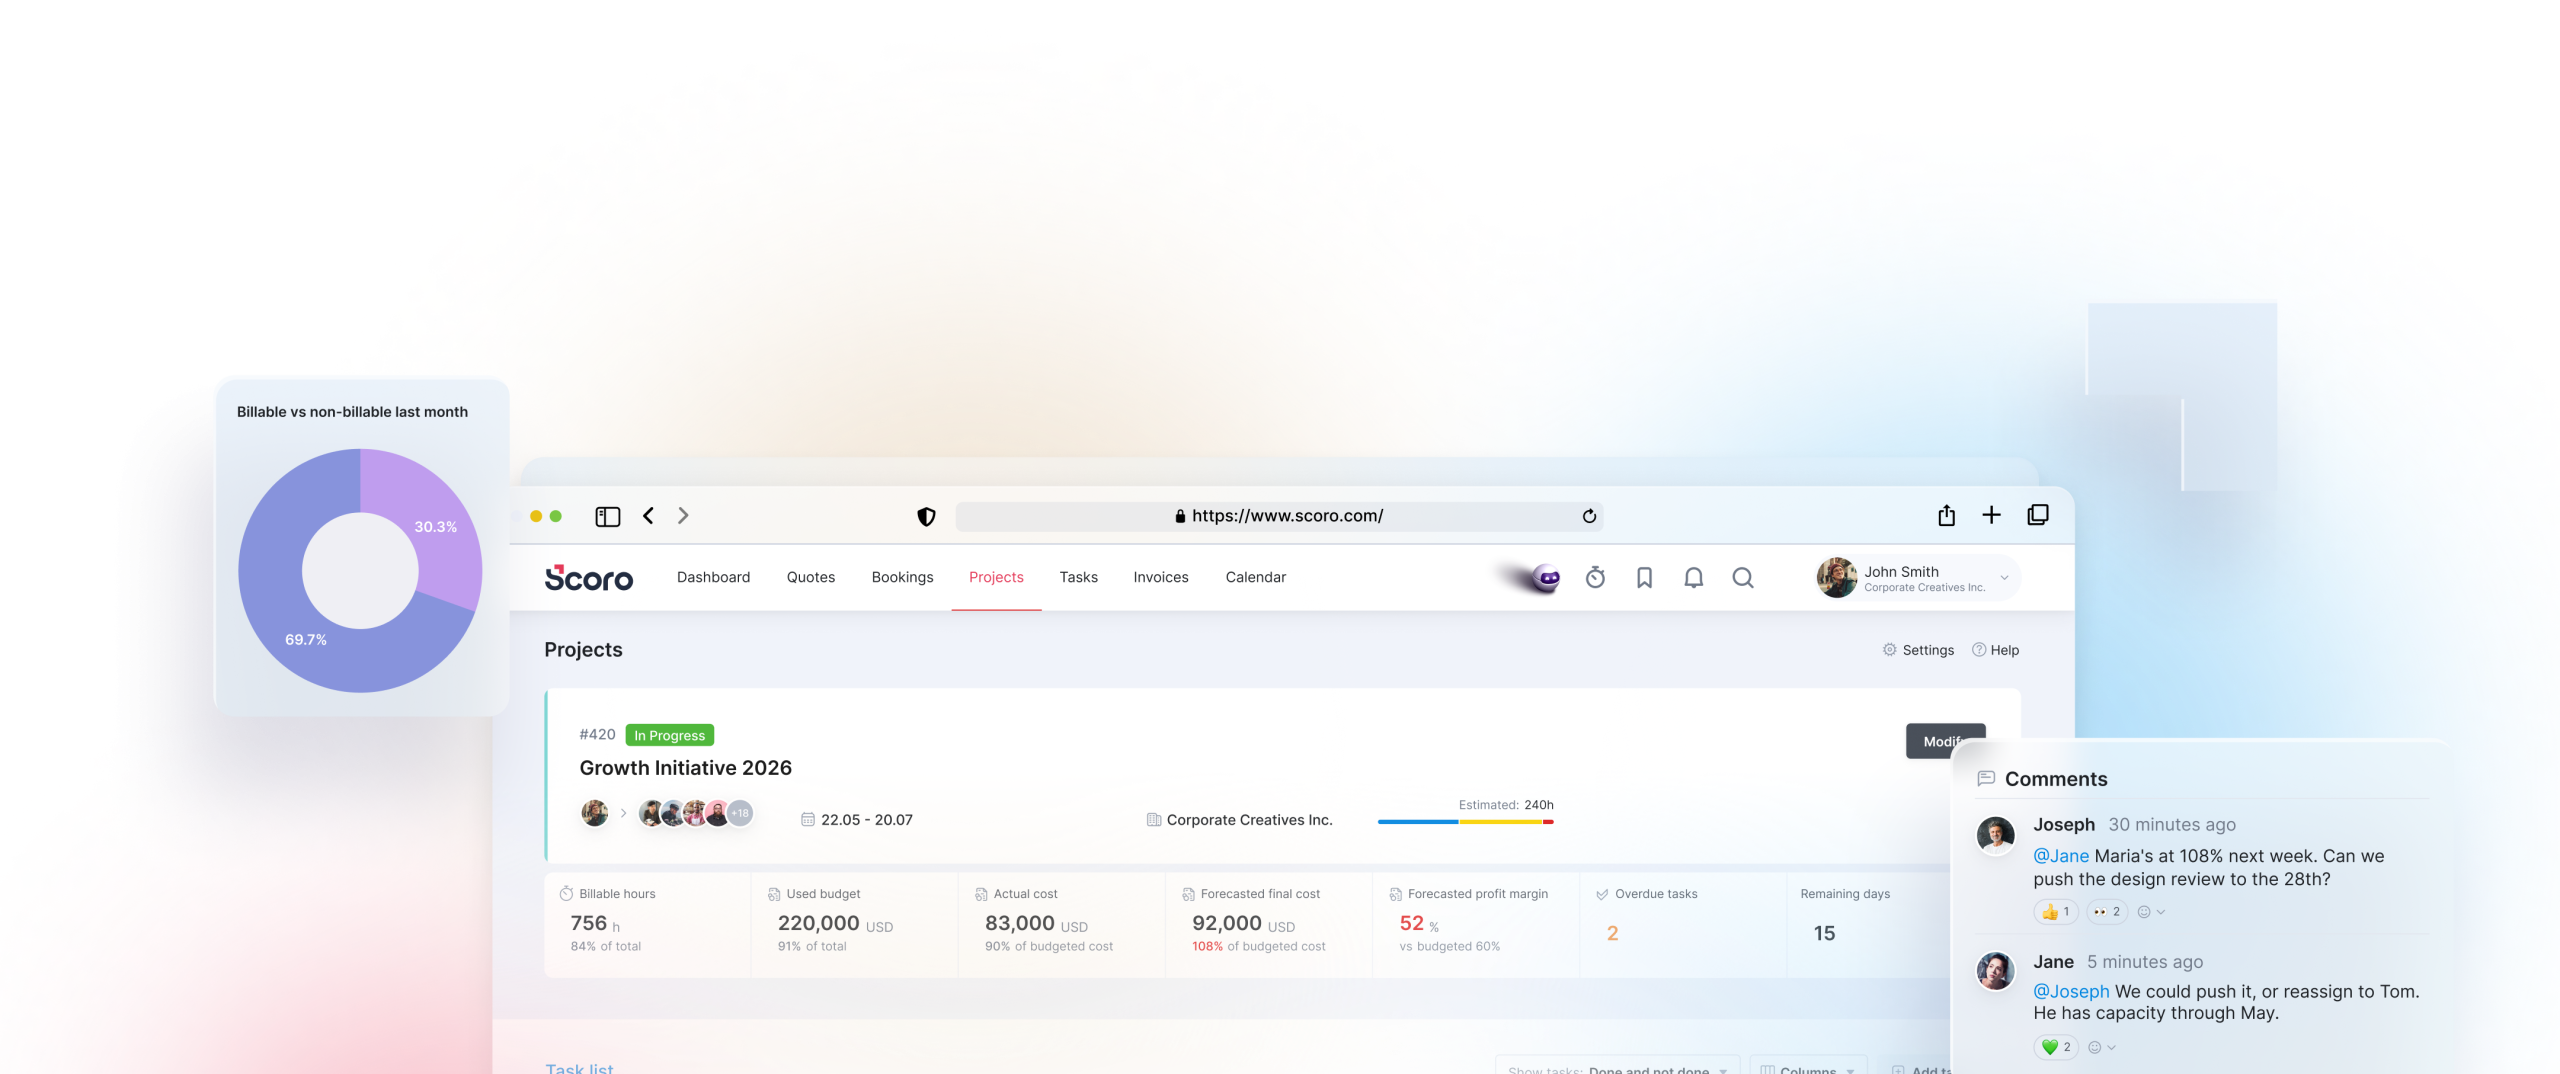Open search with the magnifier icon
This screenshot has width=2560, height=1074.
[x=1743, y=577]
